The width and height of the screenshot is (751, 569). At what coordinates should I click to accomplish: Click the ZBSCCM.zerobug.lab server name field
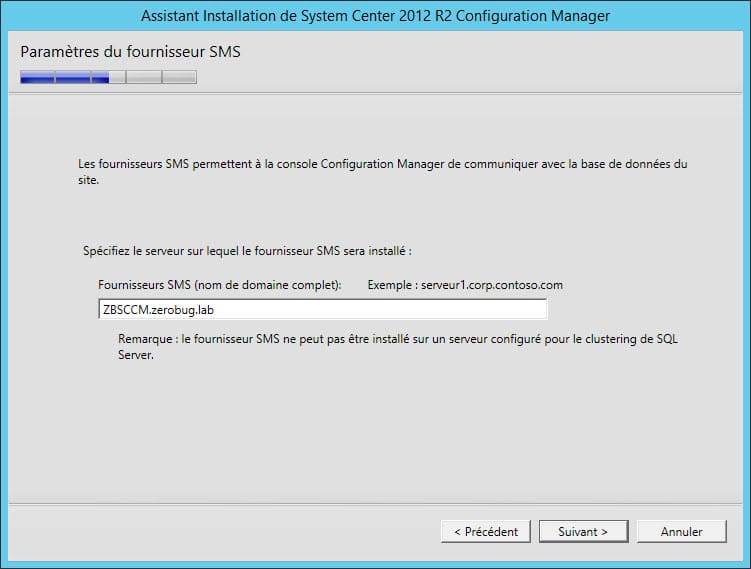pyautogui.click(x=322, y=309)
